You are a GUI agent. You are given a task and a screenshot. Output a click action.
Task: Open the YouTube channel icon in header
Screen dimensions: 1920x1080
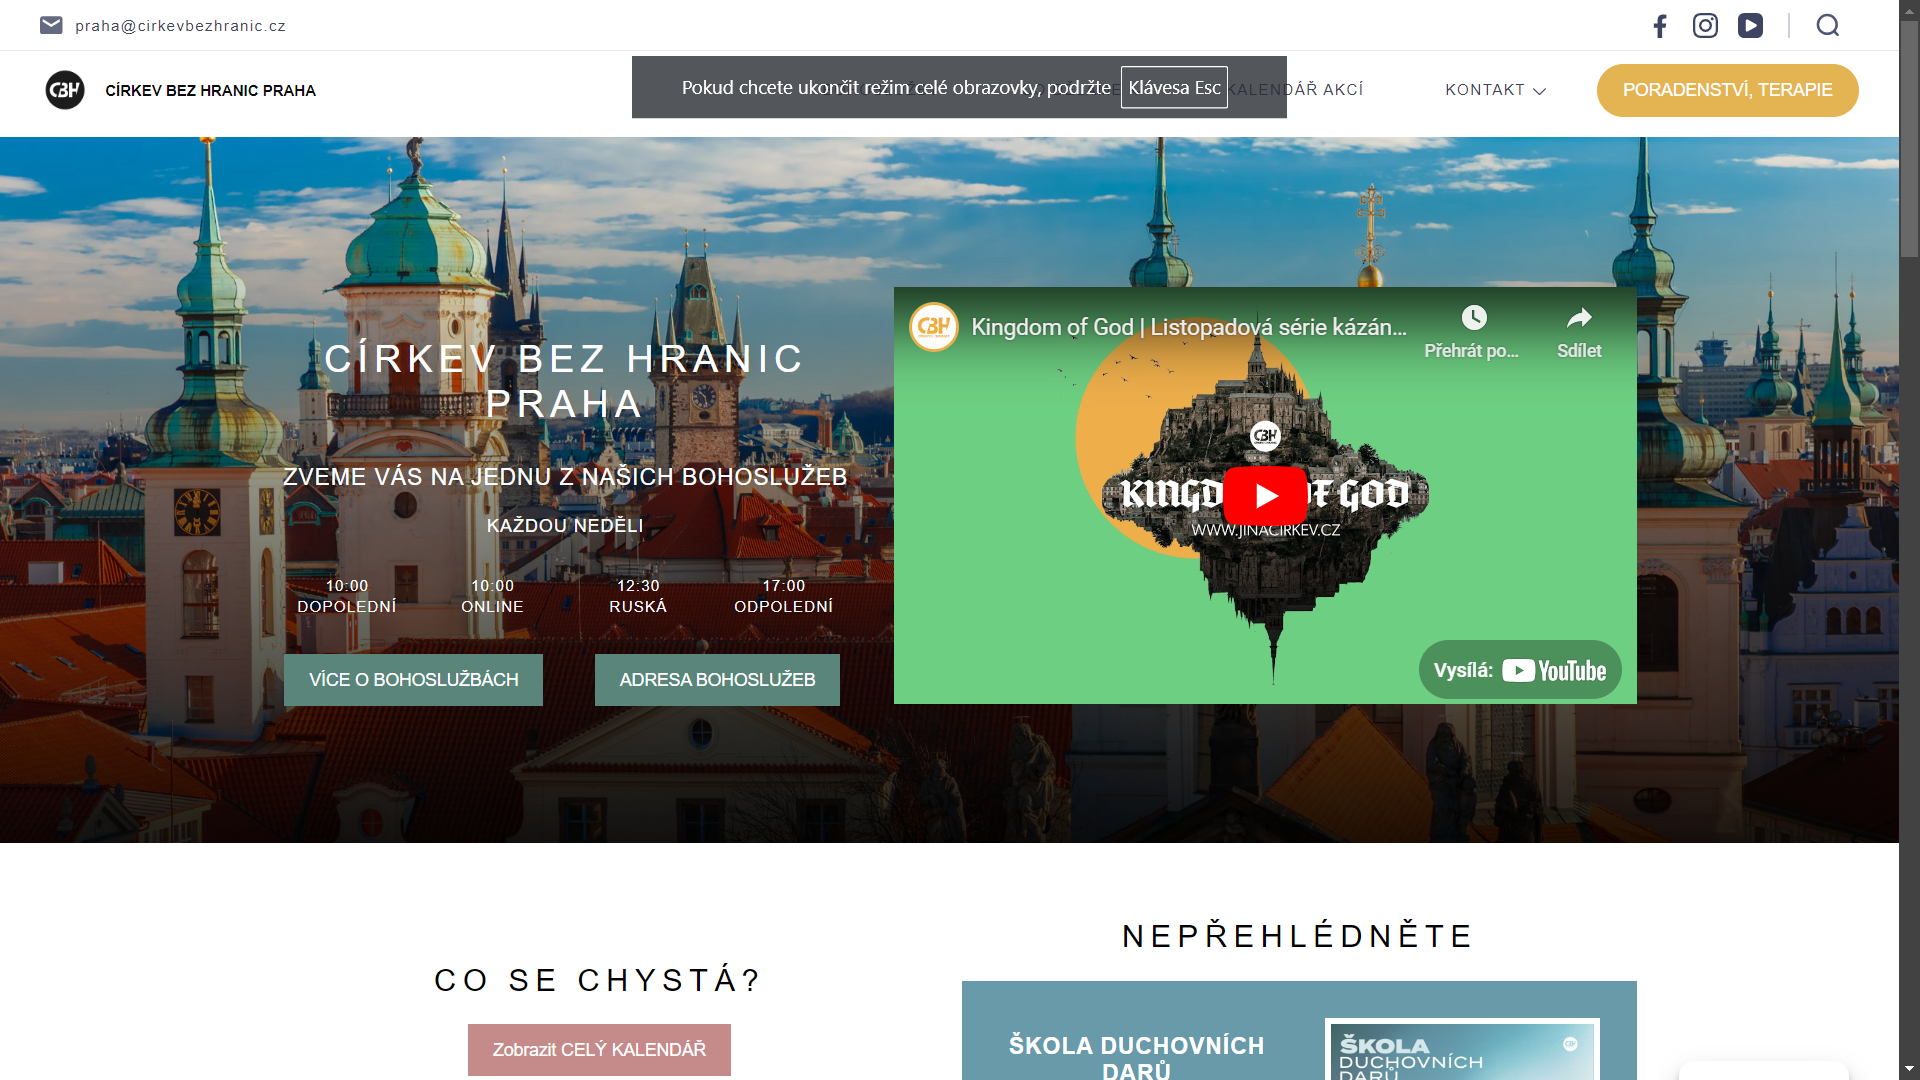tap(1750, 26)
